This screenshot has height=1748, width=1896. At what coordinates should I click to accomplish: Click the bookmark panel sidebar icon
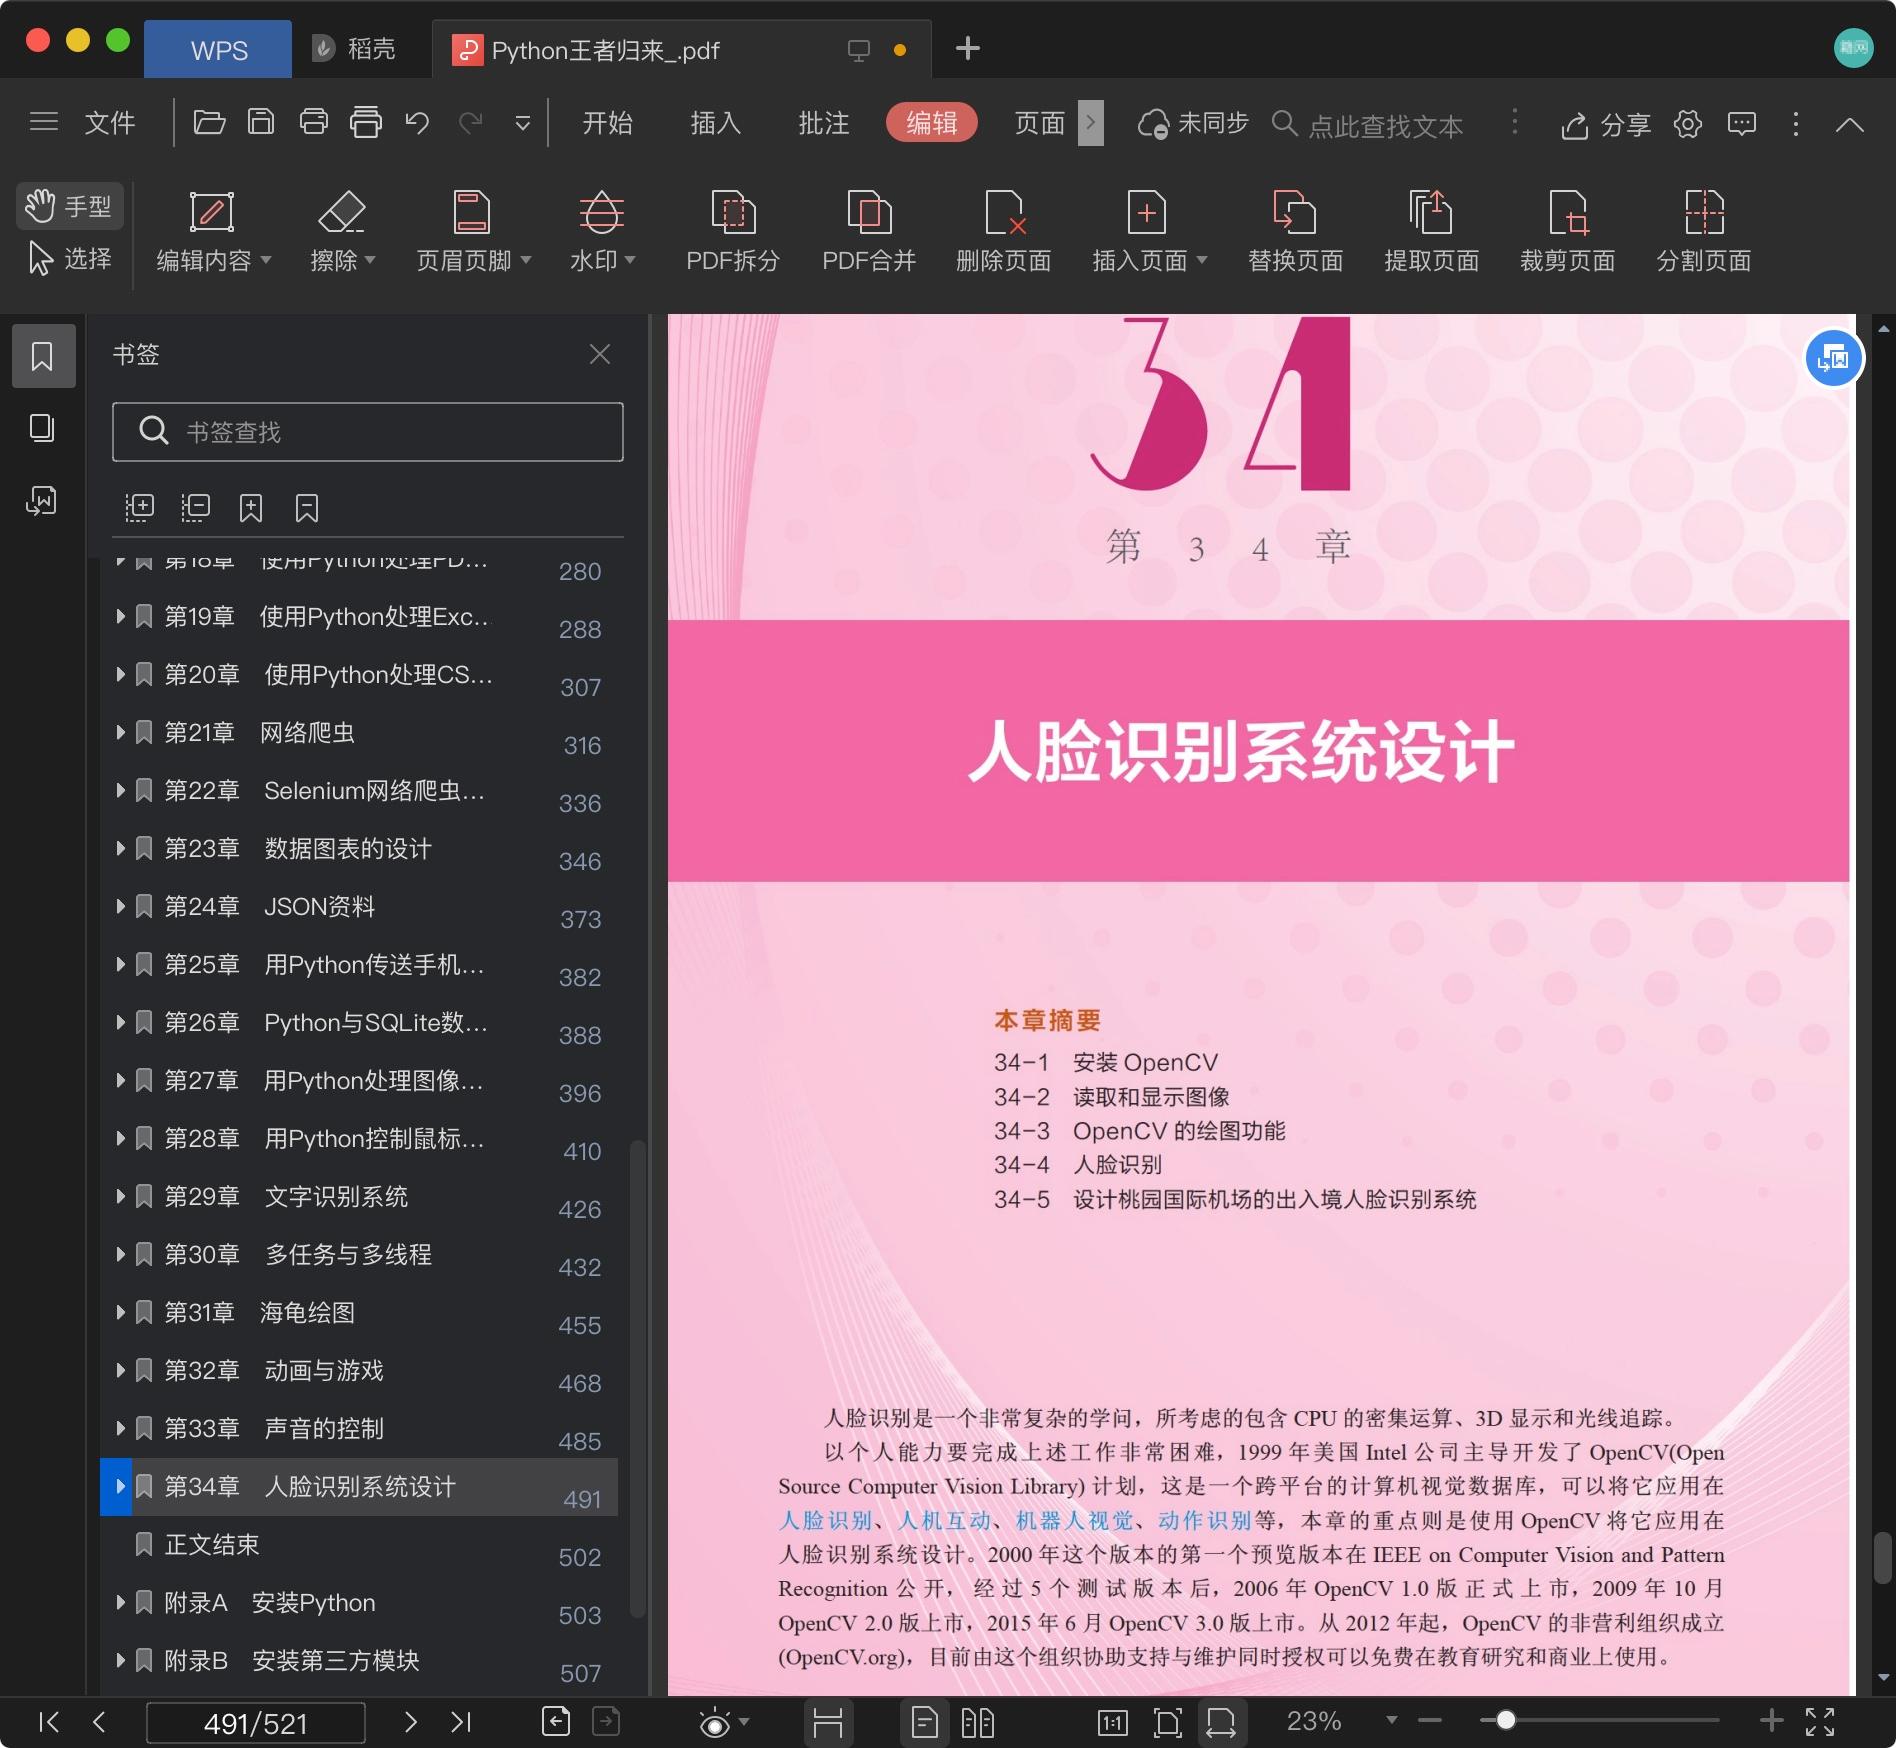[42, 356]
